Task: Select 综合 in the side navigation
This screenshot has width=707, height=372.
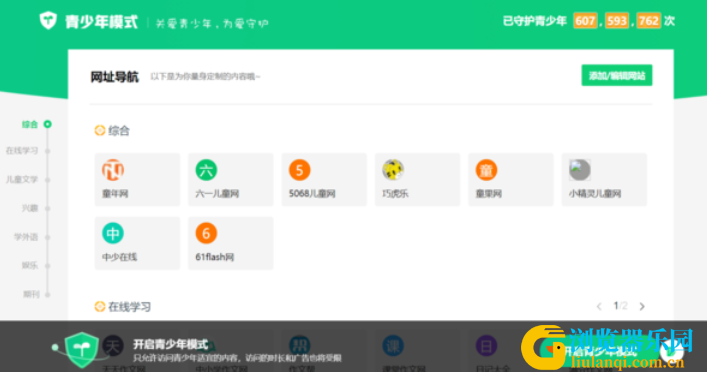Action: (x=30, y=124)
